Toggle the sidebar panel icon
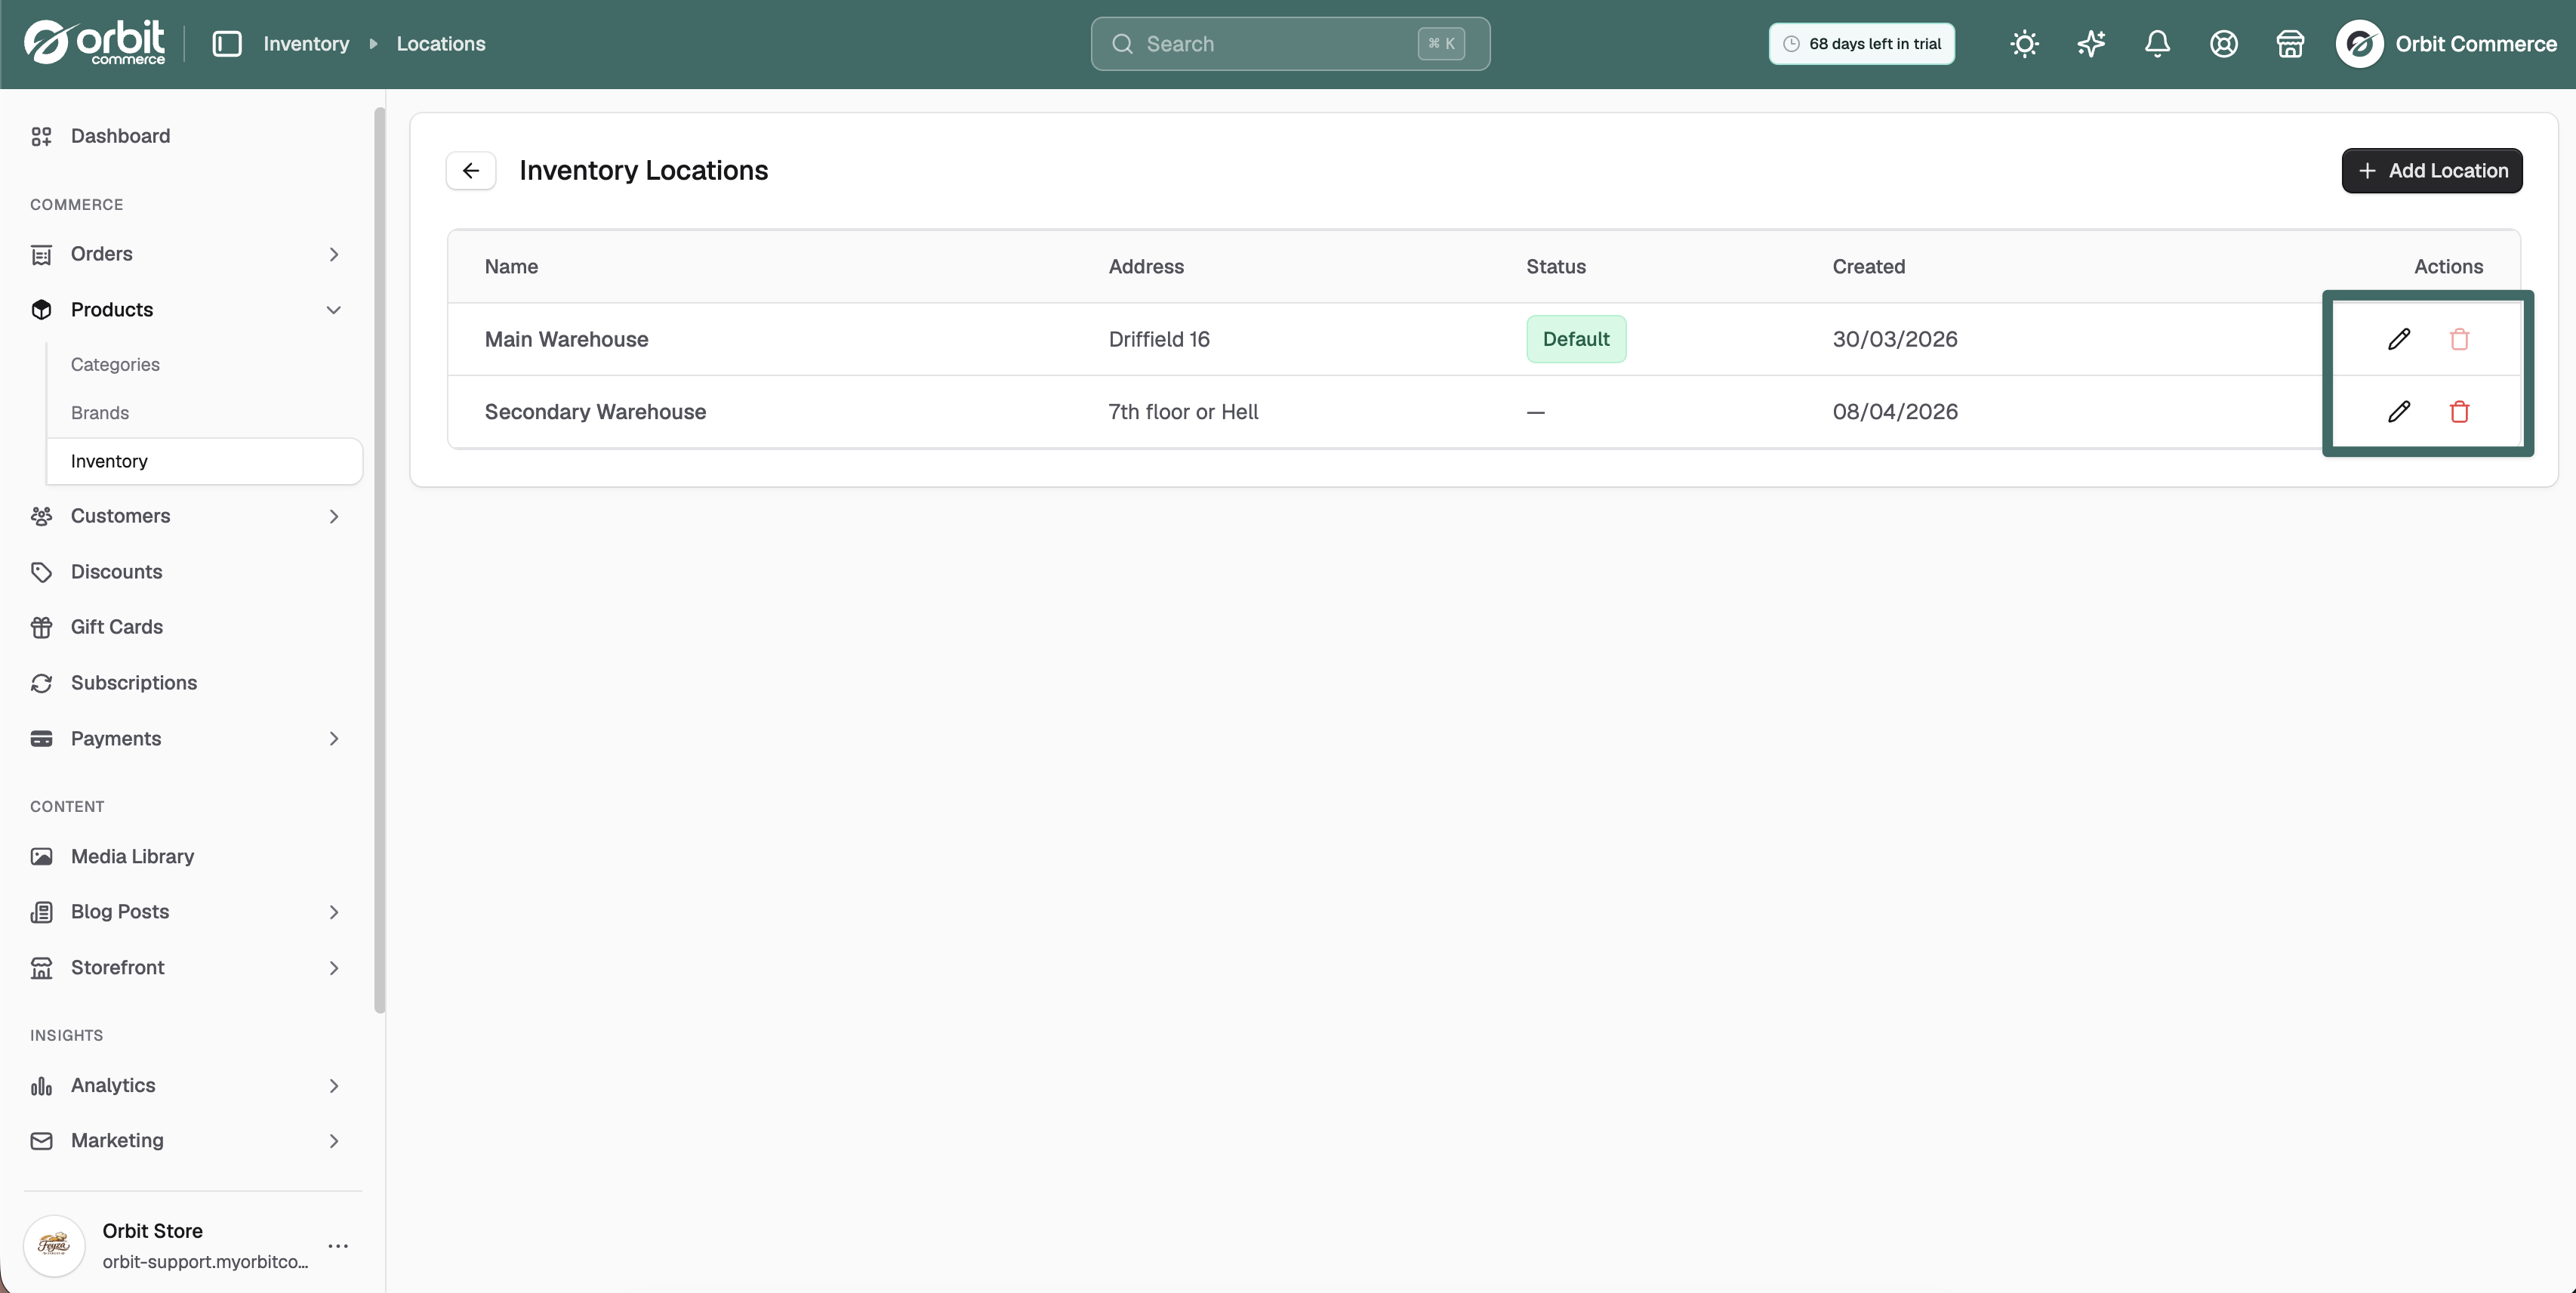Screen dimensions: 2576x1293 [x=227, y=44]
